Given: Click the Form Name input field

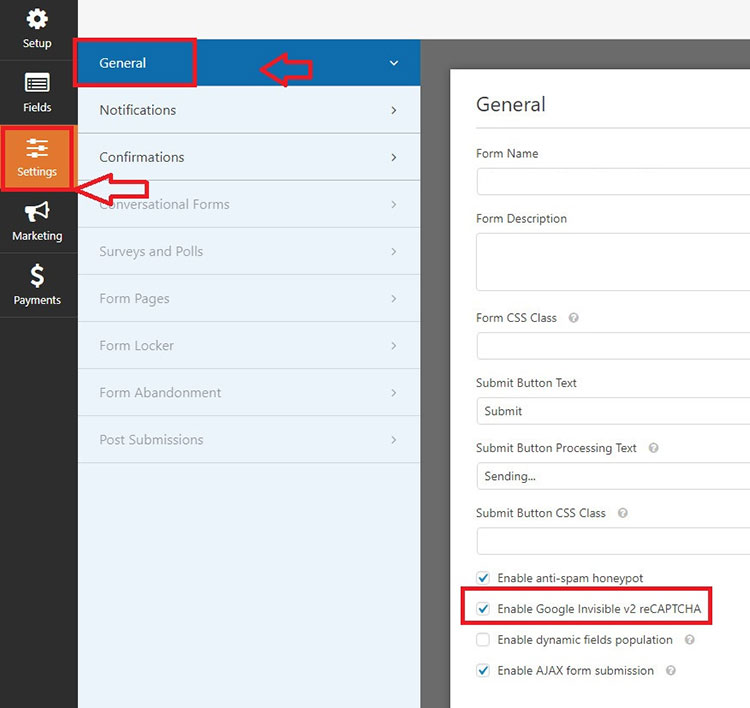Looking at the screenshot, I should (613, 181).
